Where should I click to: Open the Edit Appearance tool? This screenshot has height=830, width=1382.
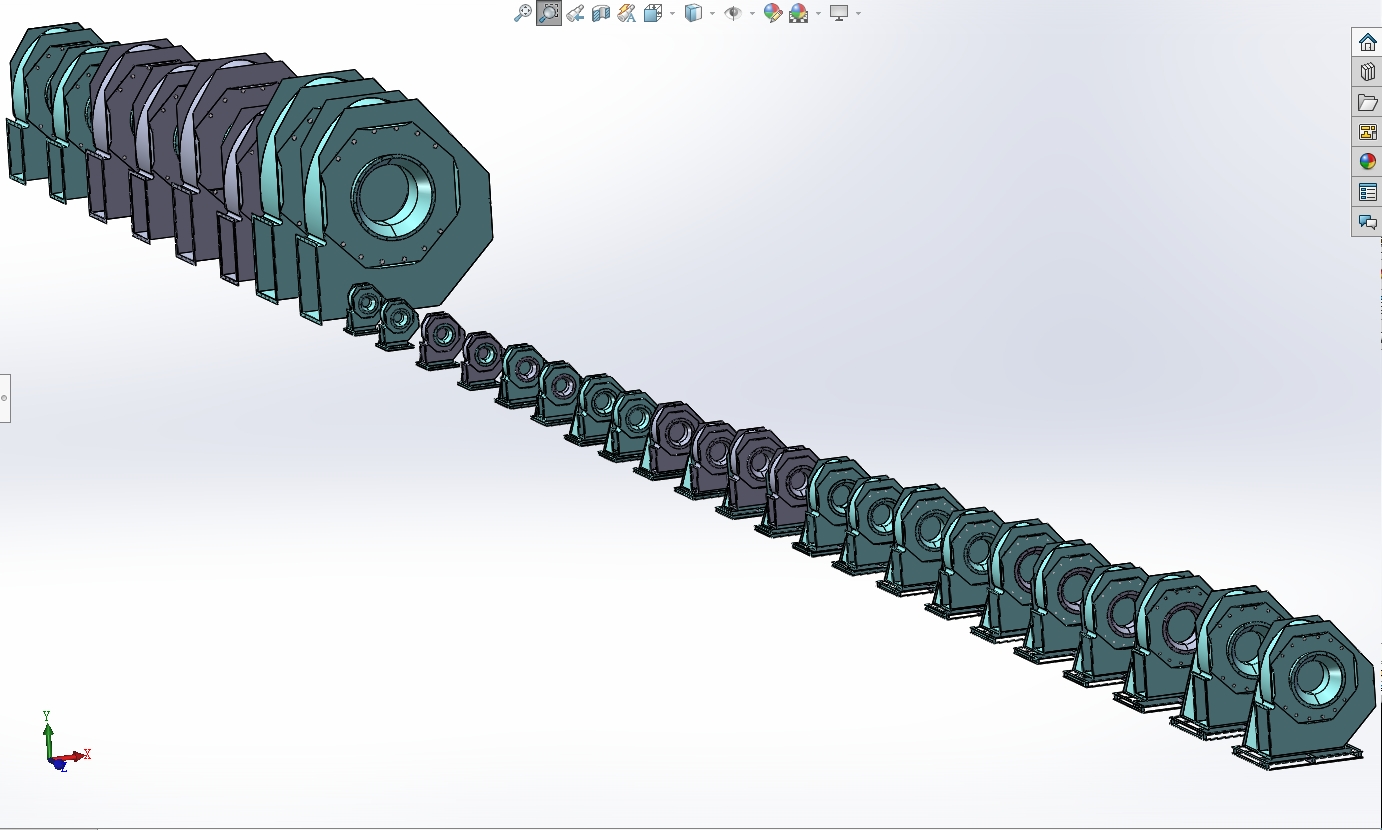[x=772, y=13]
